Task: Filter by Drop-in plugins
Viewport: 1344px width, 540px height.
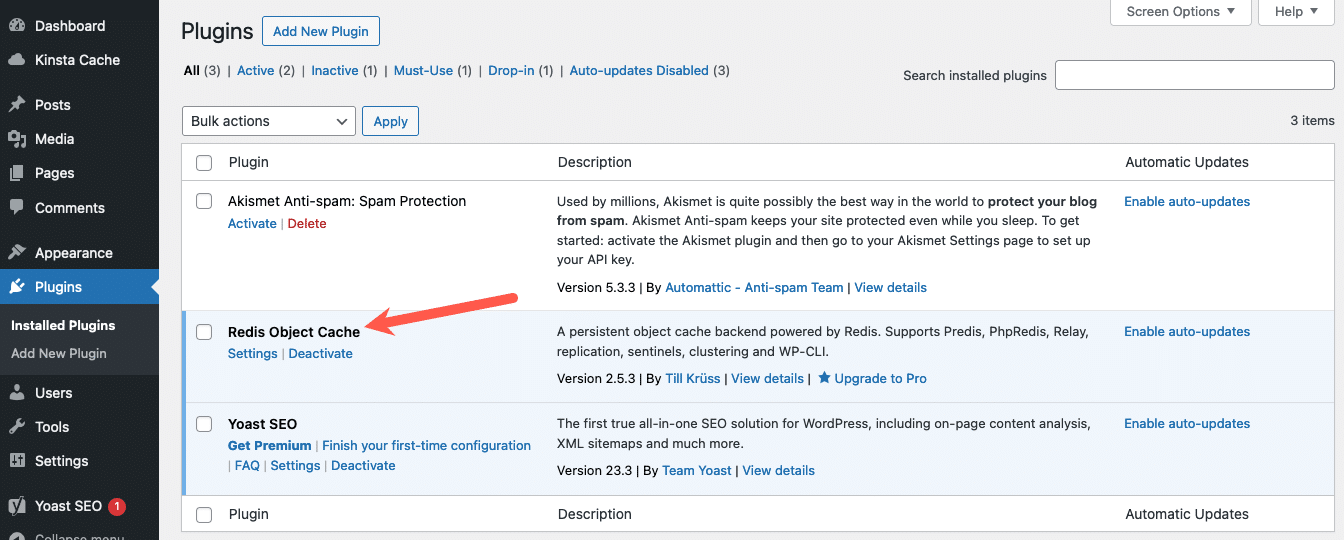Action: 511,71
